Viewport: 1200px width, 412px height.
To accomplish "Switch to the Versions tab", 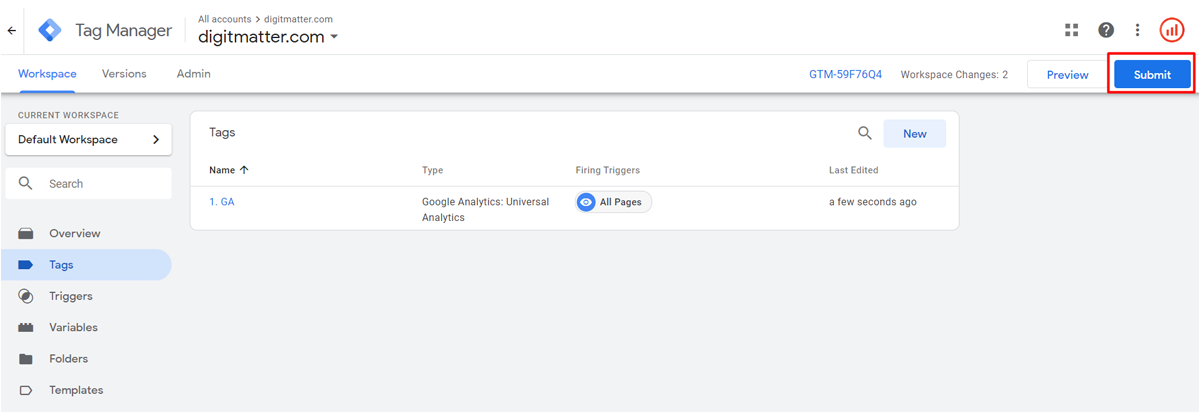I will click(124, 74).
